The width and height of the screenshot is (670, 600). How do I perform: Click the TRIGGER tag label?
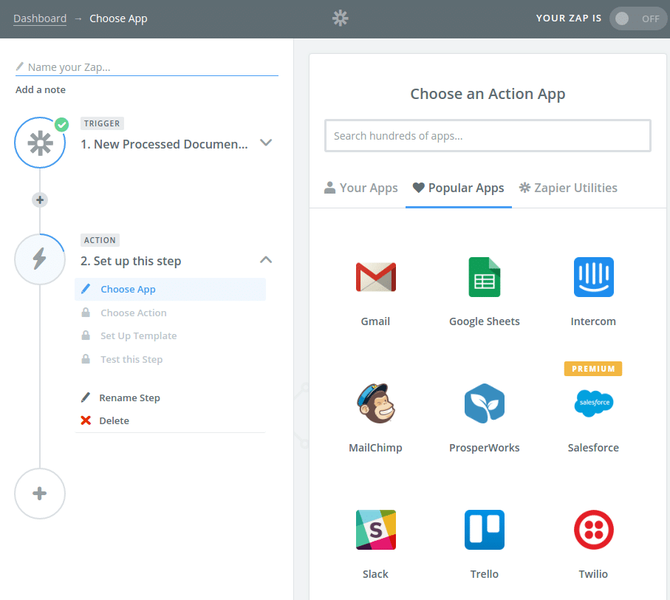(102, 124)
